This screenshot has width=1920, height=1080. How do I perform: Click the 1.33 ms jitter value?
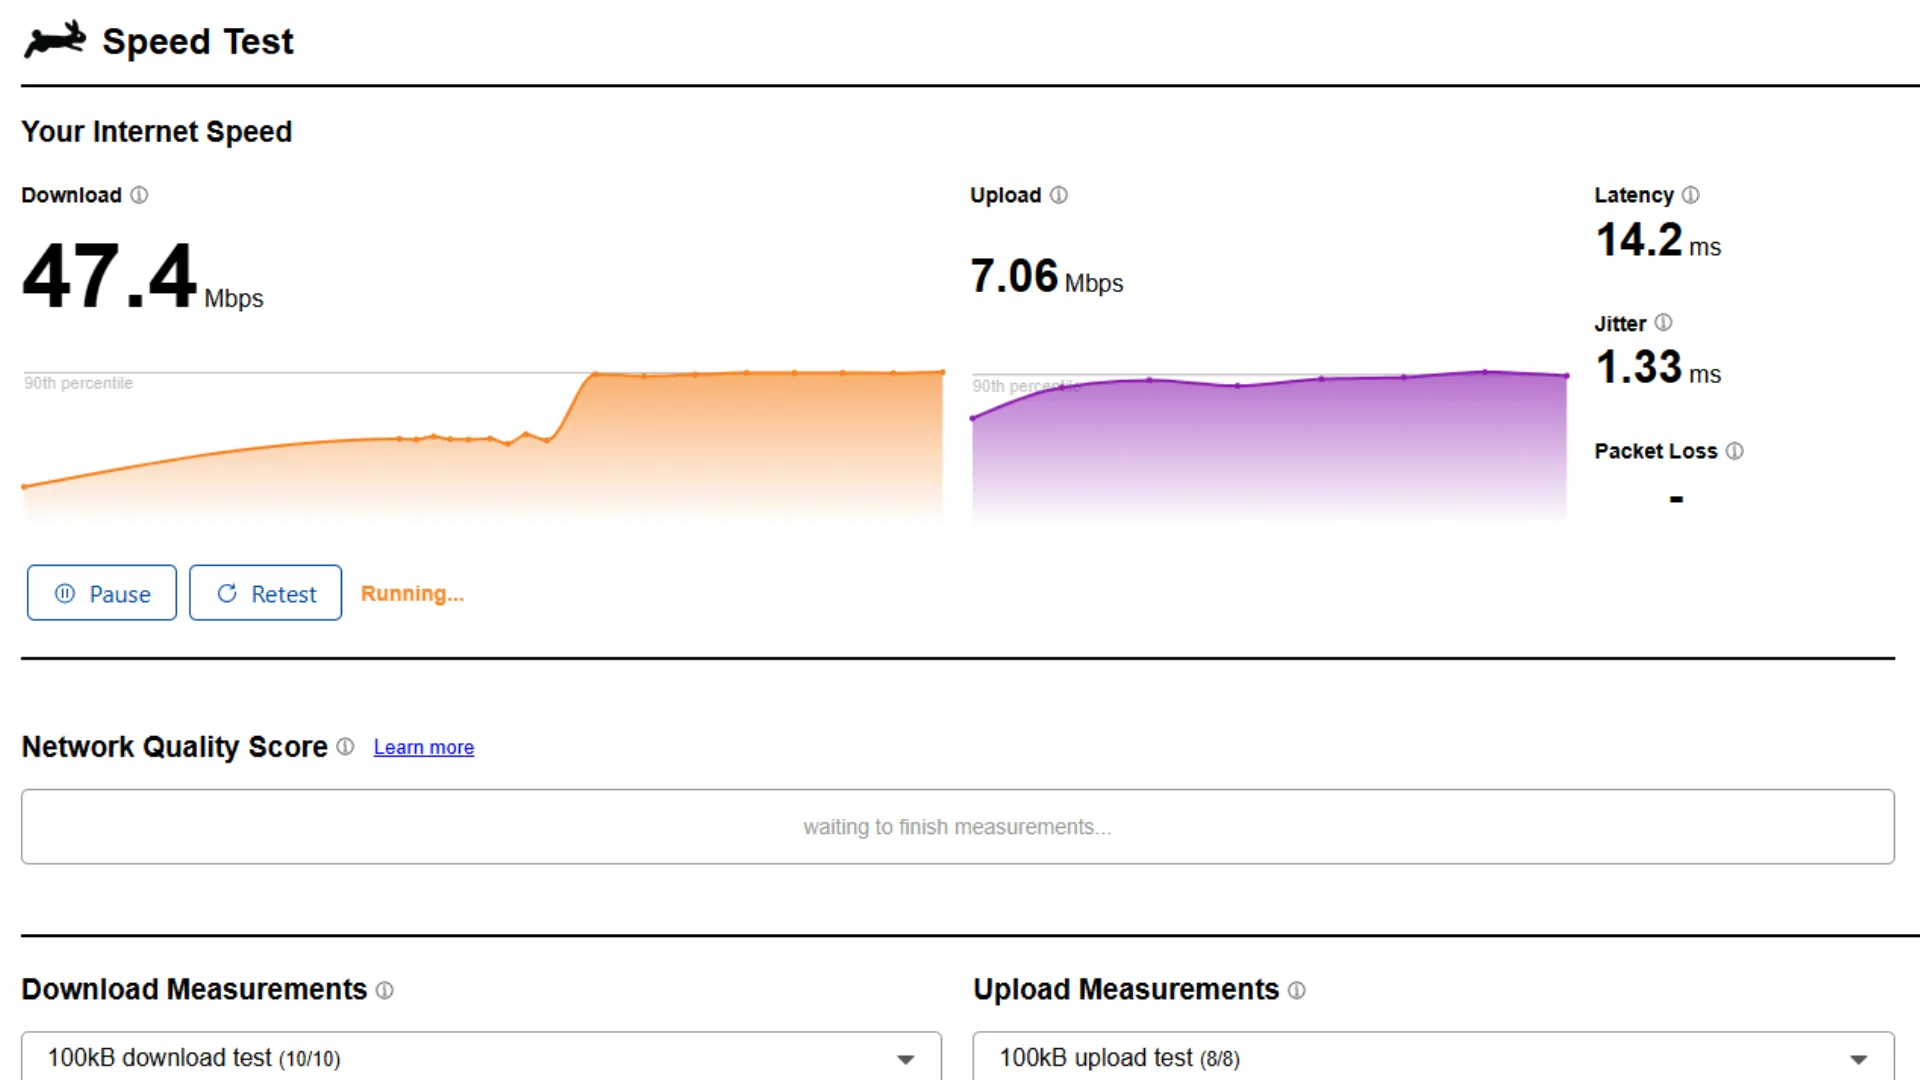(1658, 368)
